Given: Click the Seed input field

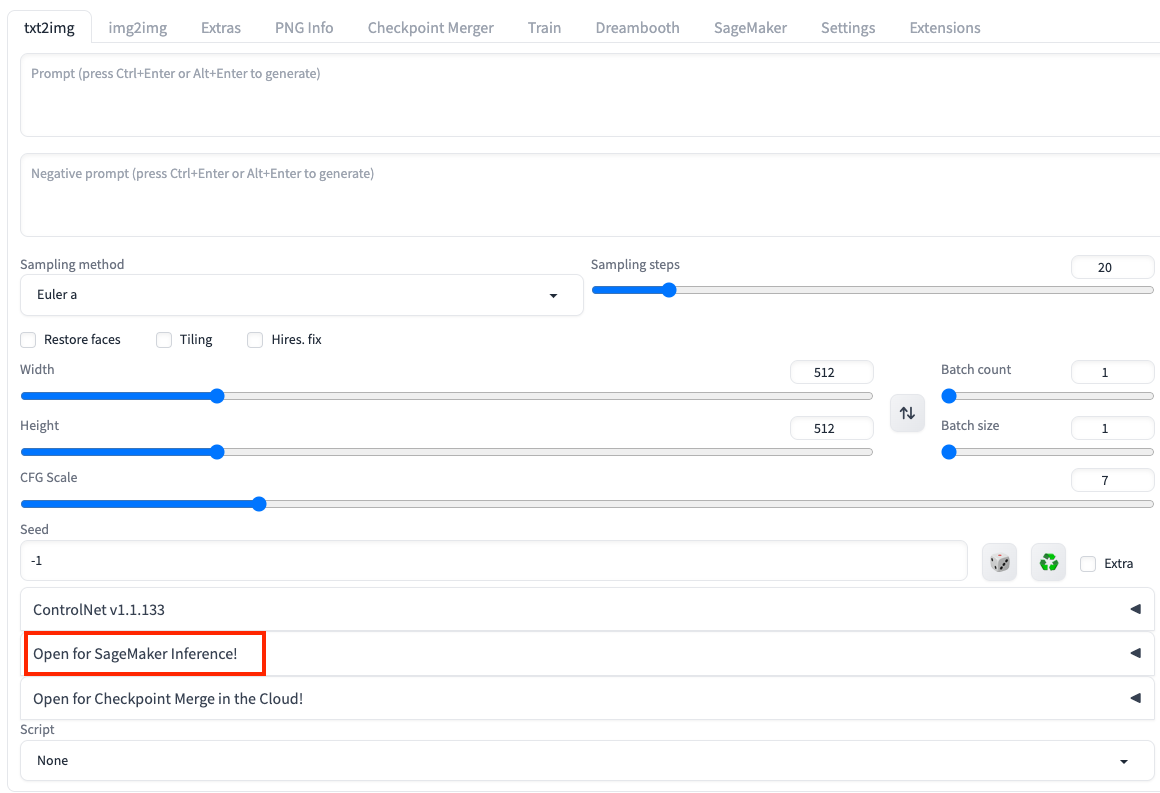Looking at the screenshot, I should click(493, 561).
